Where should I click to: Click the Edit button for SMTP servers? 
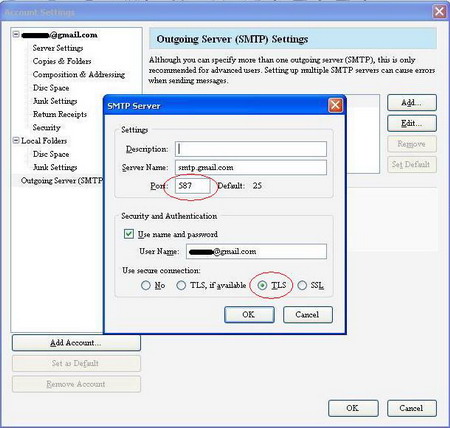tap(412, 123)
